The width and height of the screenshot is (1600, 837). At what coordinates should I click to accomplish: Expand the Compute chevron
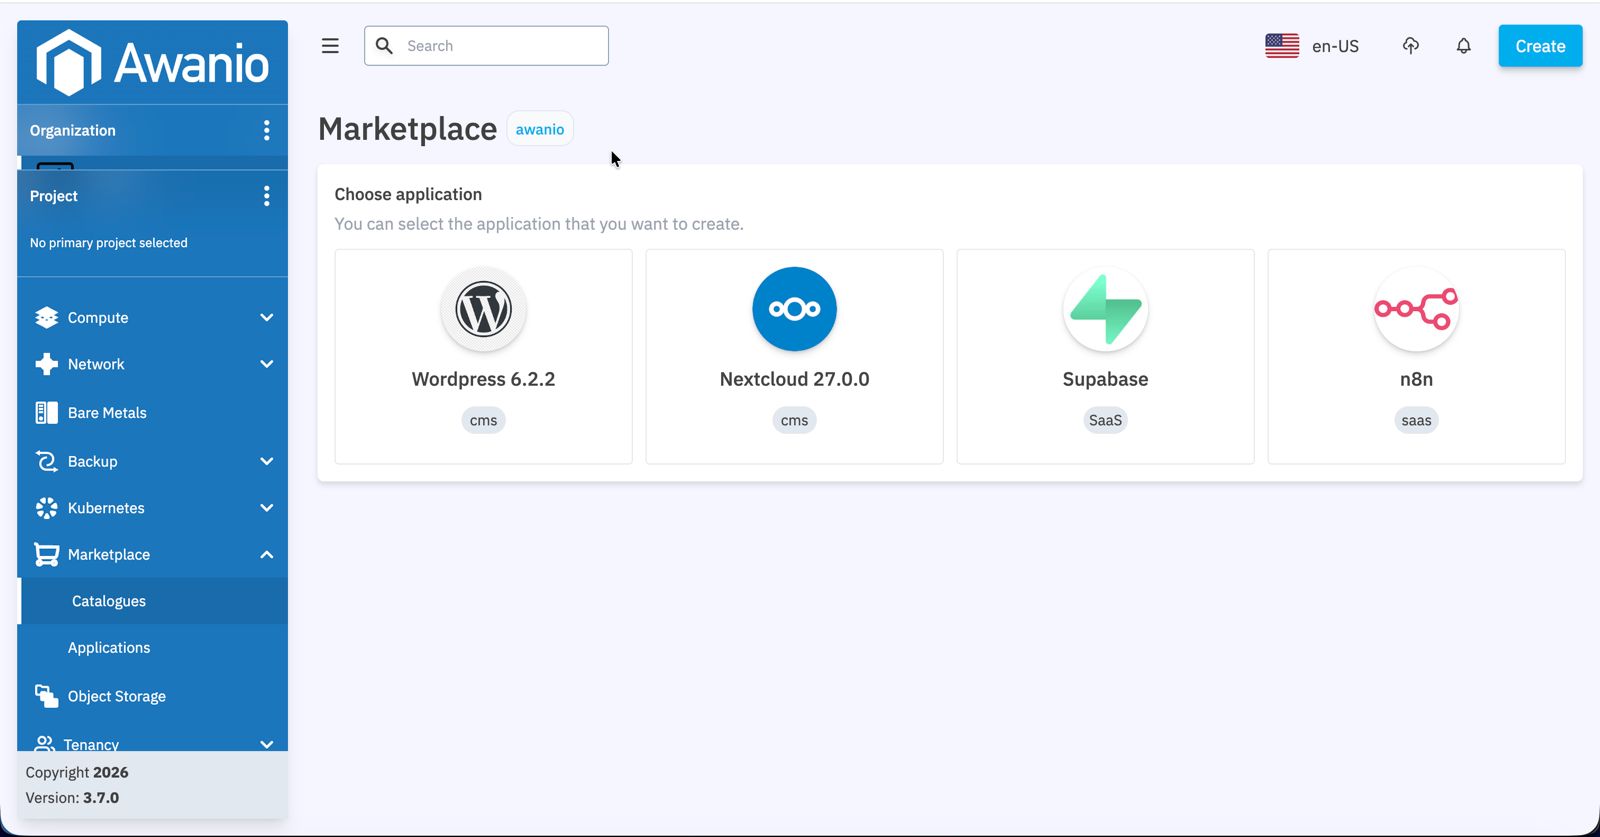point(267,318)
